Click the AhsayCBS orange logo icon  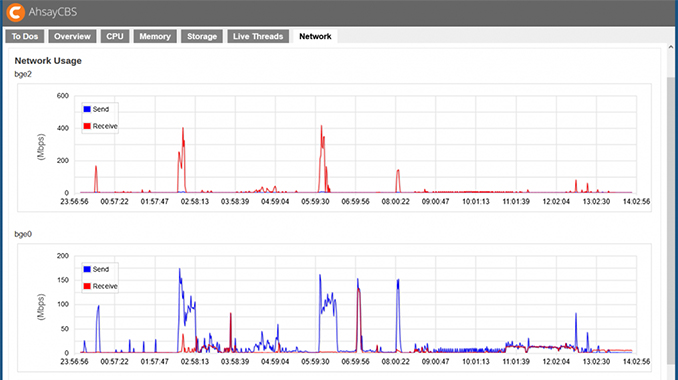15,12
